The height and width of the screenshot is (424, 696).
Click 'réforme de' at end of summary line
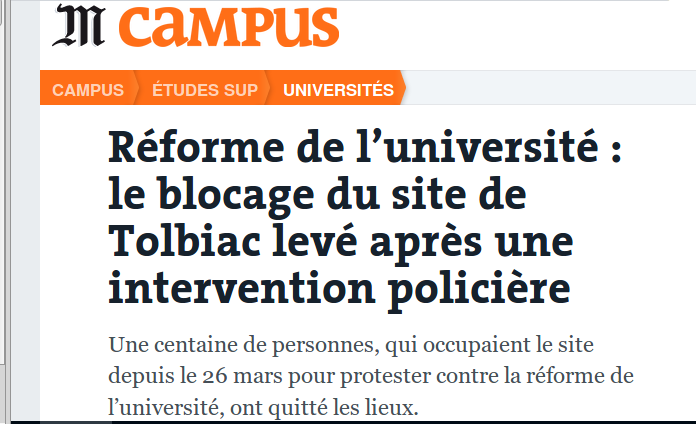coord(580,376)
